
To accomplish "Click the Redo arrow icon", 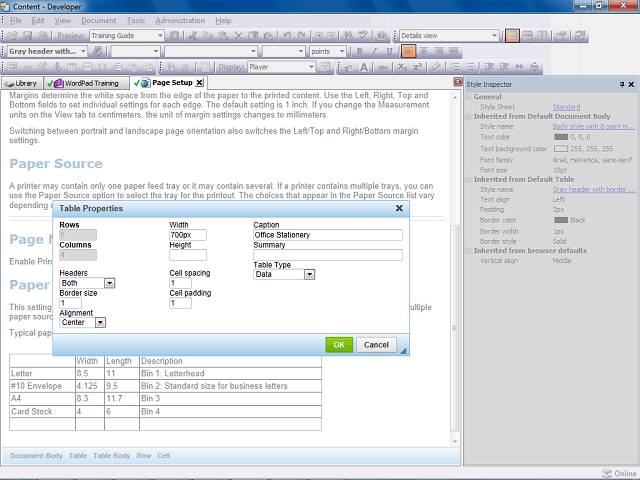I will [302, 36].
